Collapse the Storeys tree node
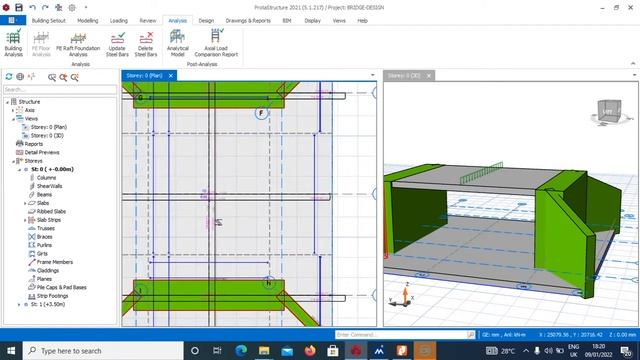This screenshot has height=360, width=640. coord(13,161)
